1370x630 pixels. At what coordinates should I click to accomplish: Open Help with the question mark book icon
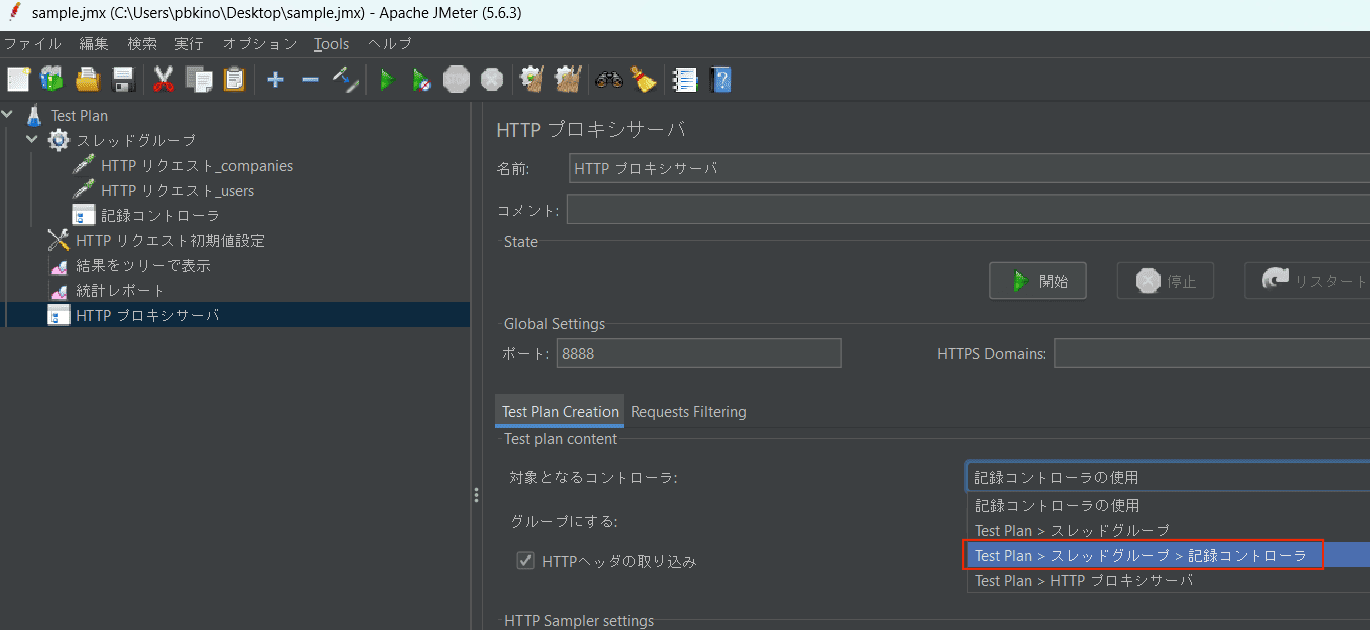720,80
